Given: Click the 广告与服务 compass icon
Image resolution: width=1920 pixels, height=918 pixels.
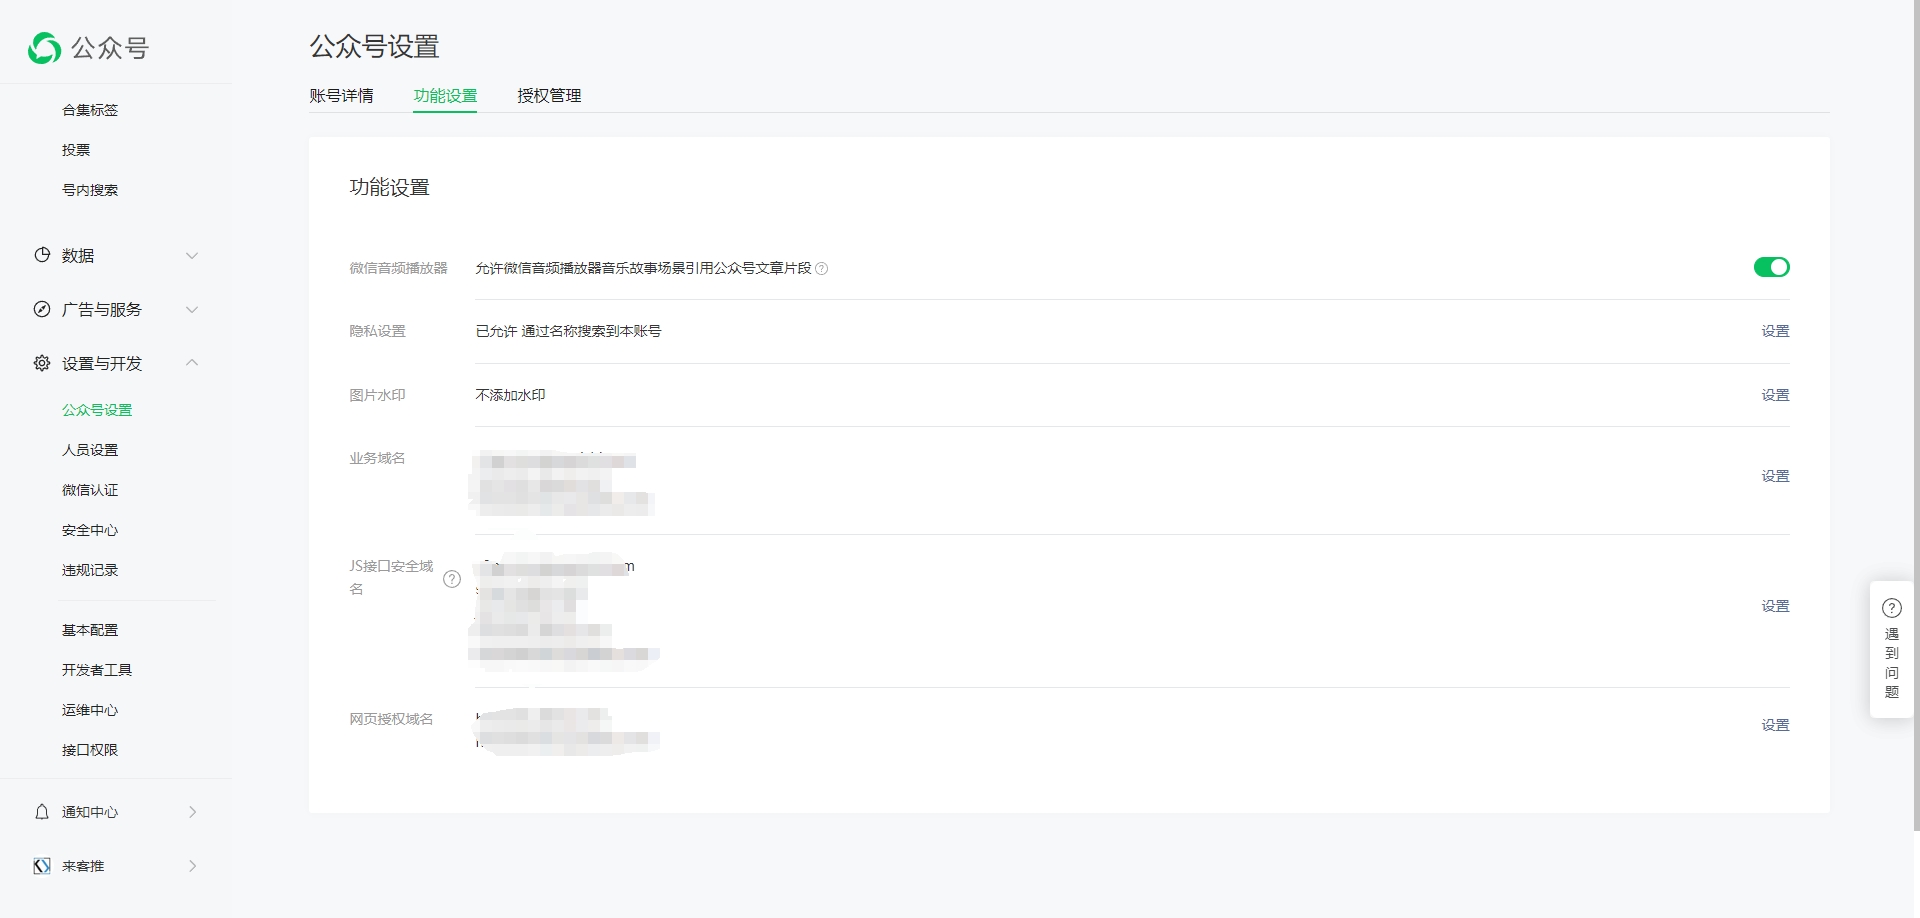Looking at the screenshot, I should click(42, 309).
